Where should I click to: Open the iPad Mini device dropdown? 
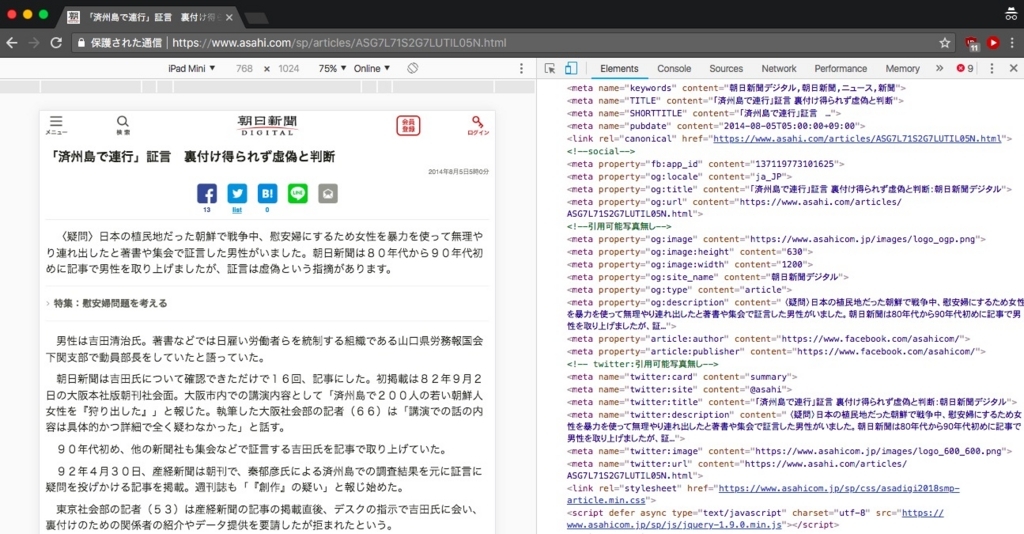pyautogui.click(x=191, y=68)
